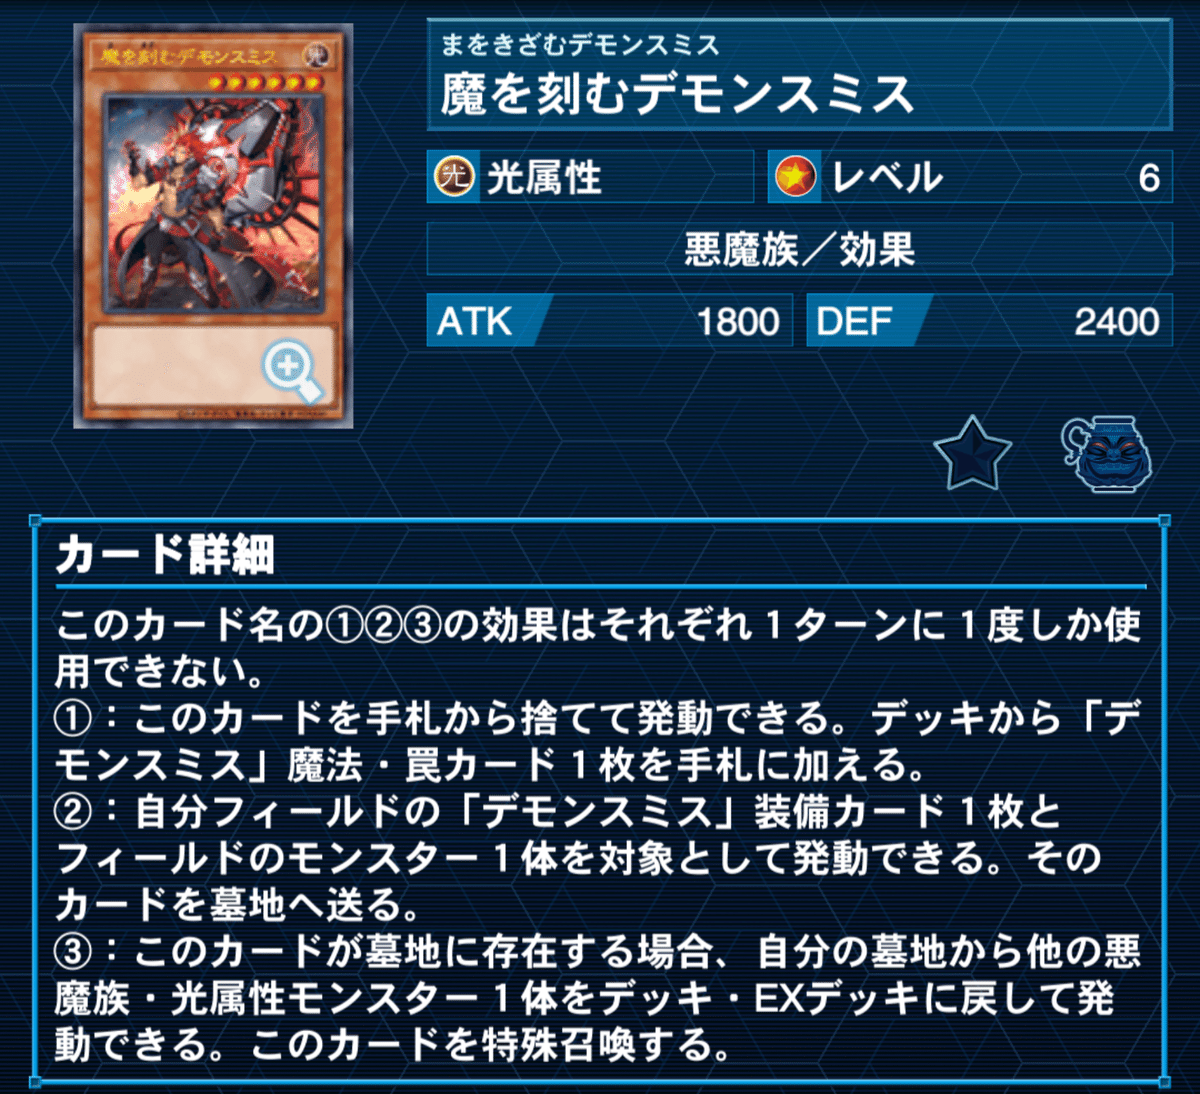Click the 光属性 attribute field

[x=590, y=177]
